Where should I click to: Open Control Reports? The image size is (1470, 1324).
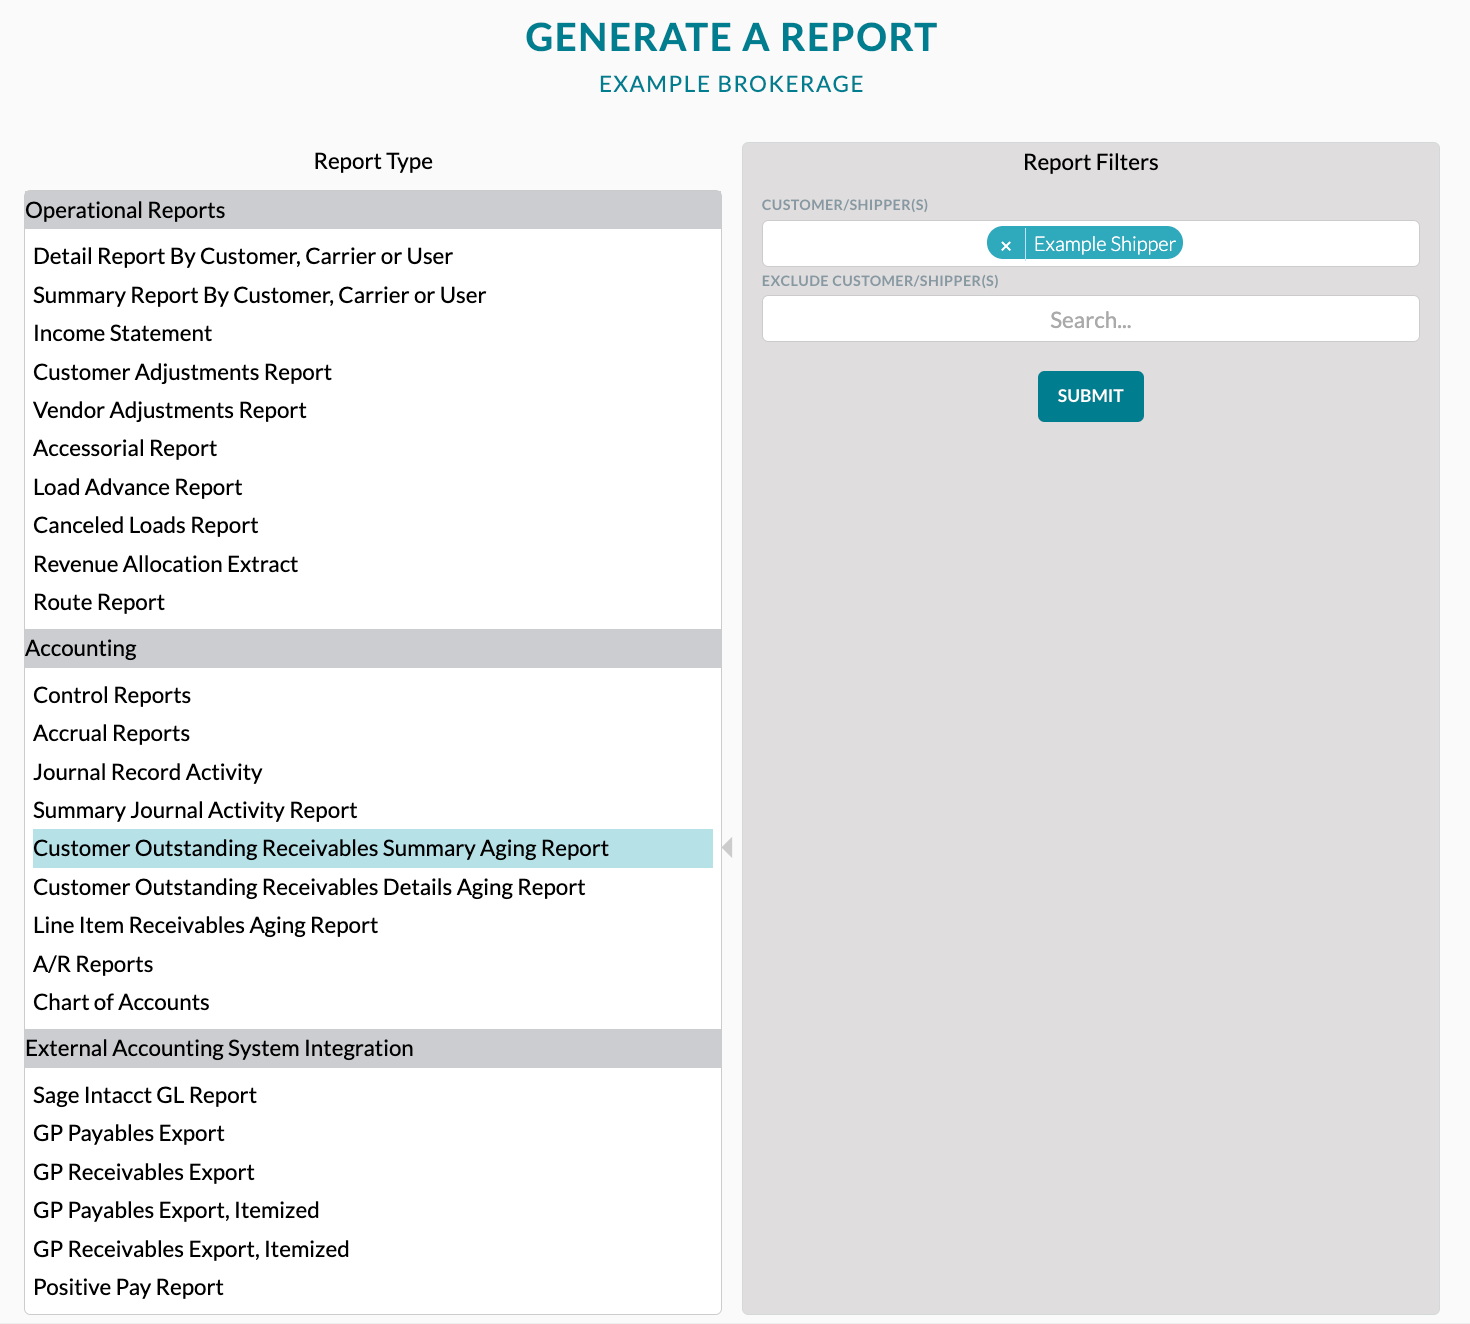click(112, 695)
